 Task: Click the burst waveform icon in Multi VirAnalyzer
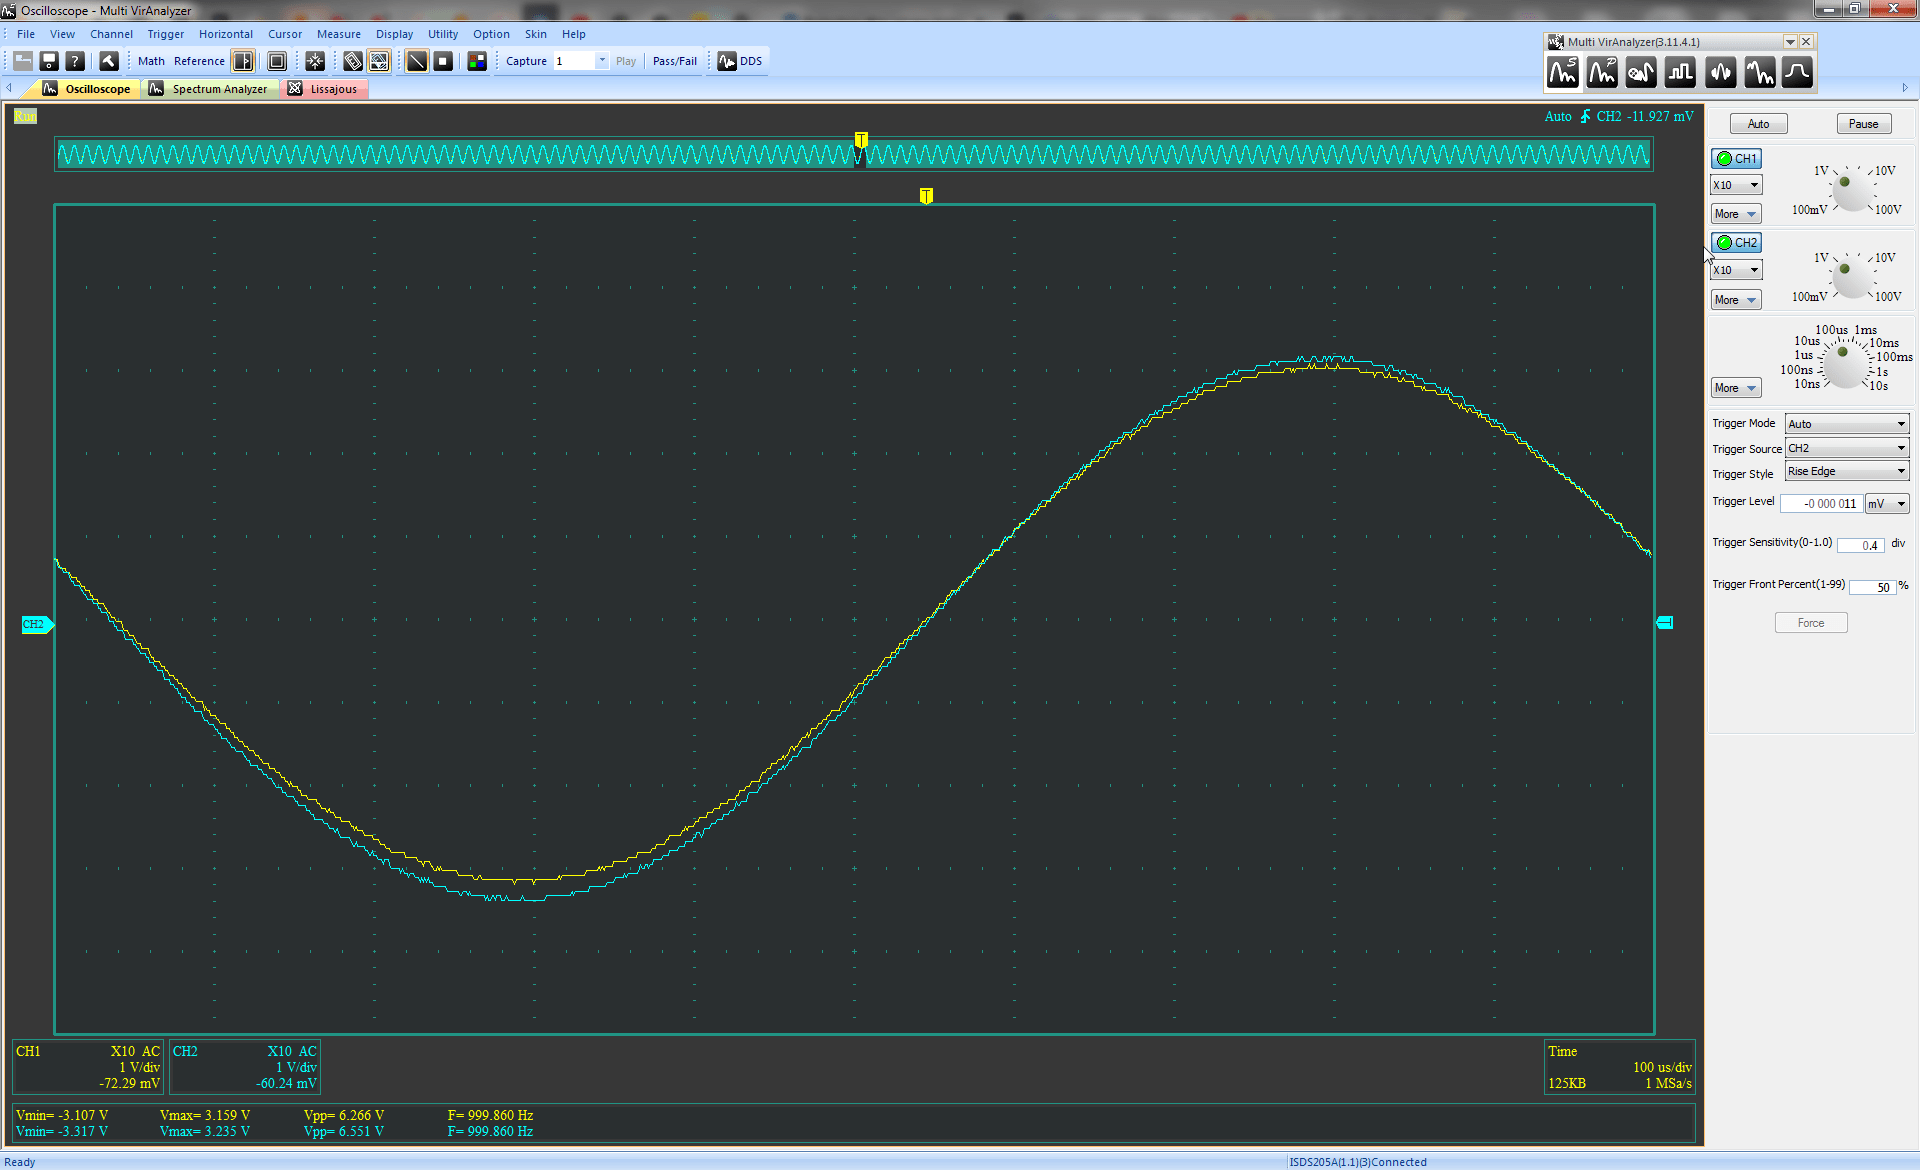point(1720,72)
